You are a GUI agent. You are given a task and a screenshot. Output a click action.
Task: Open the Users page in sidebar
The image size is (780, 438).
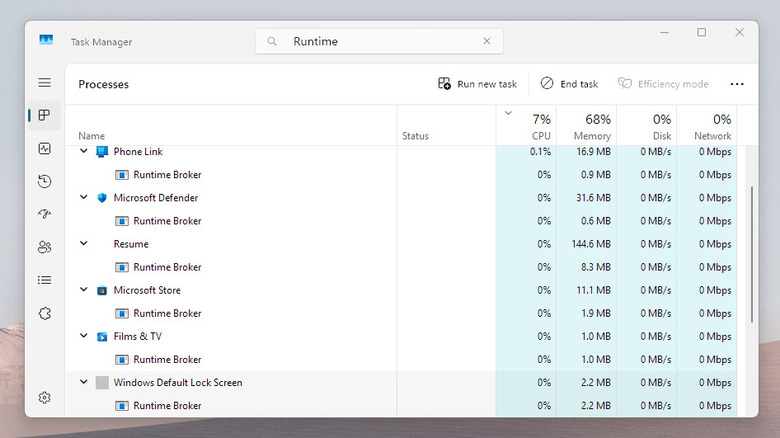pyautogui.click(x=44, y=247)
